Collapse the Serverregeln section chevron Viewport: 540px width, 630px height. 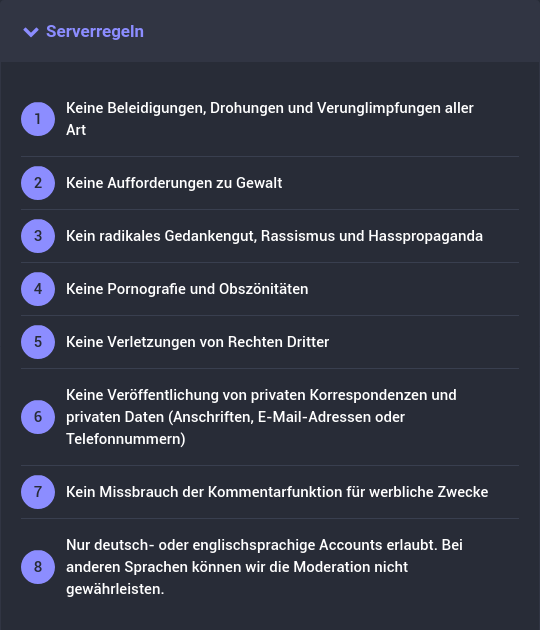tap(31, 32)
